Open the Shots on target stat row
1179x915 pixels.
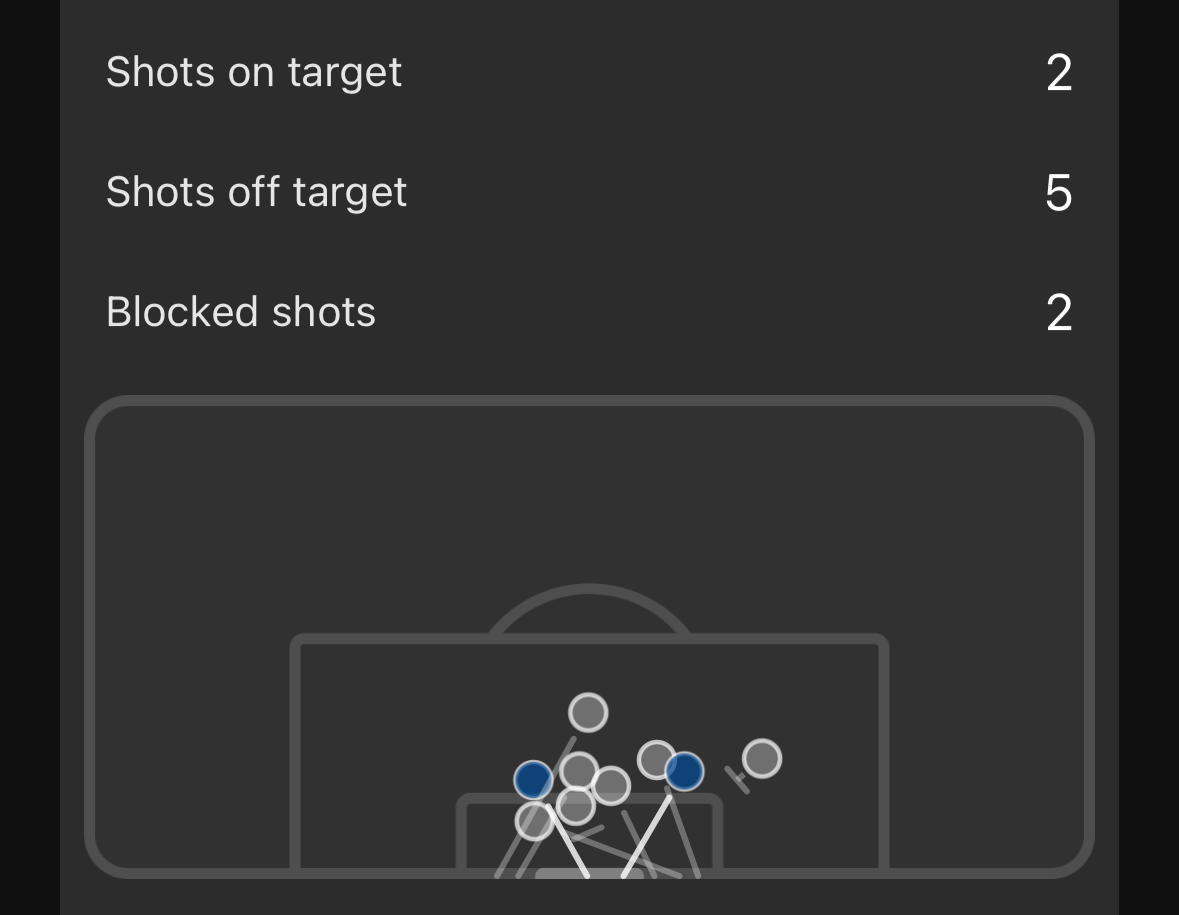254,72
